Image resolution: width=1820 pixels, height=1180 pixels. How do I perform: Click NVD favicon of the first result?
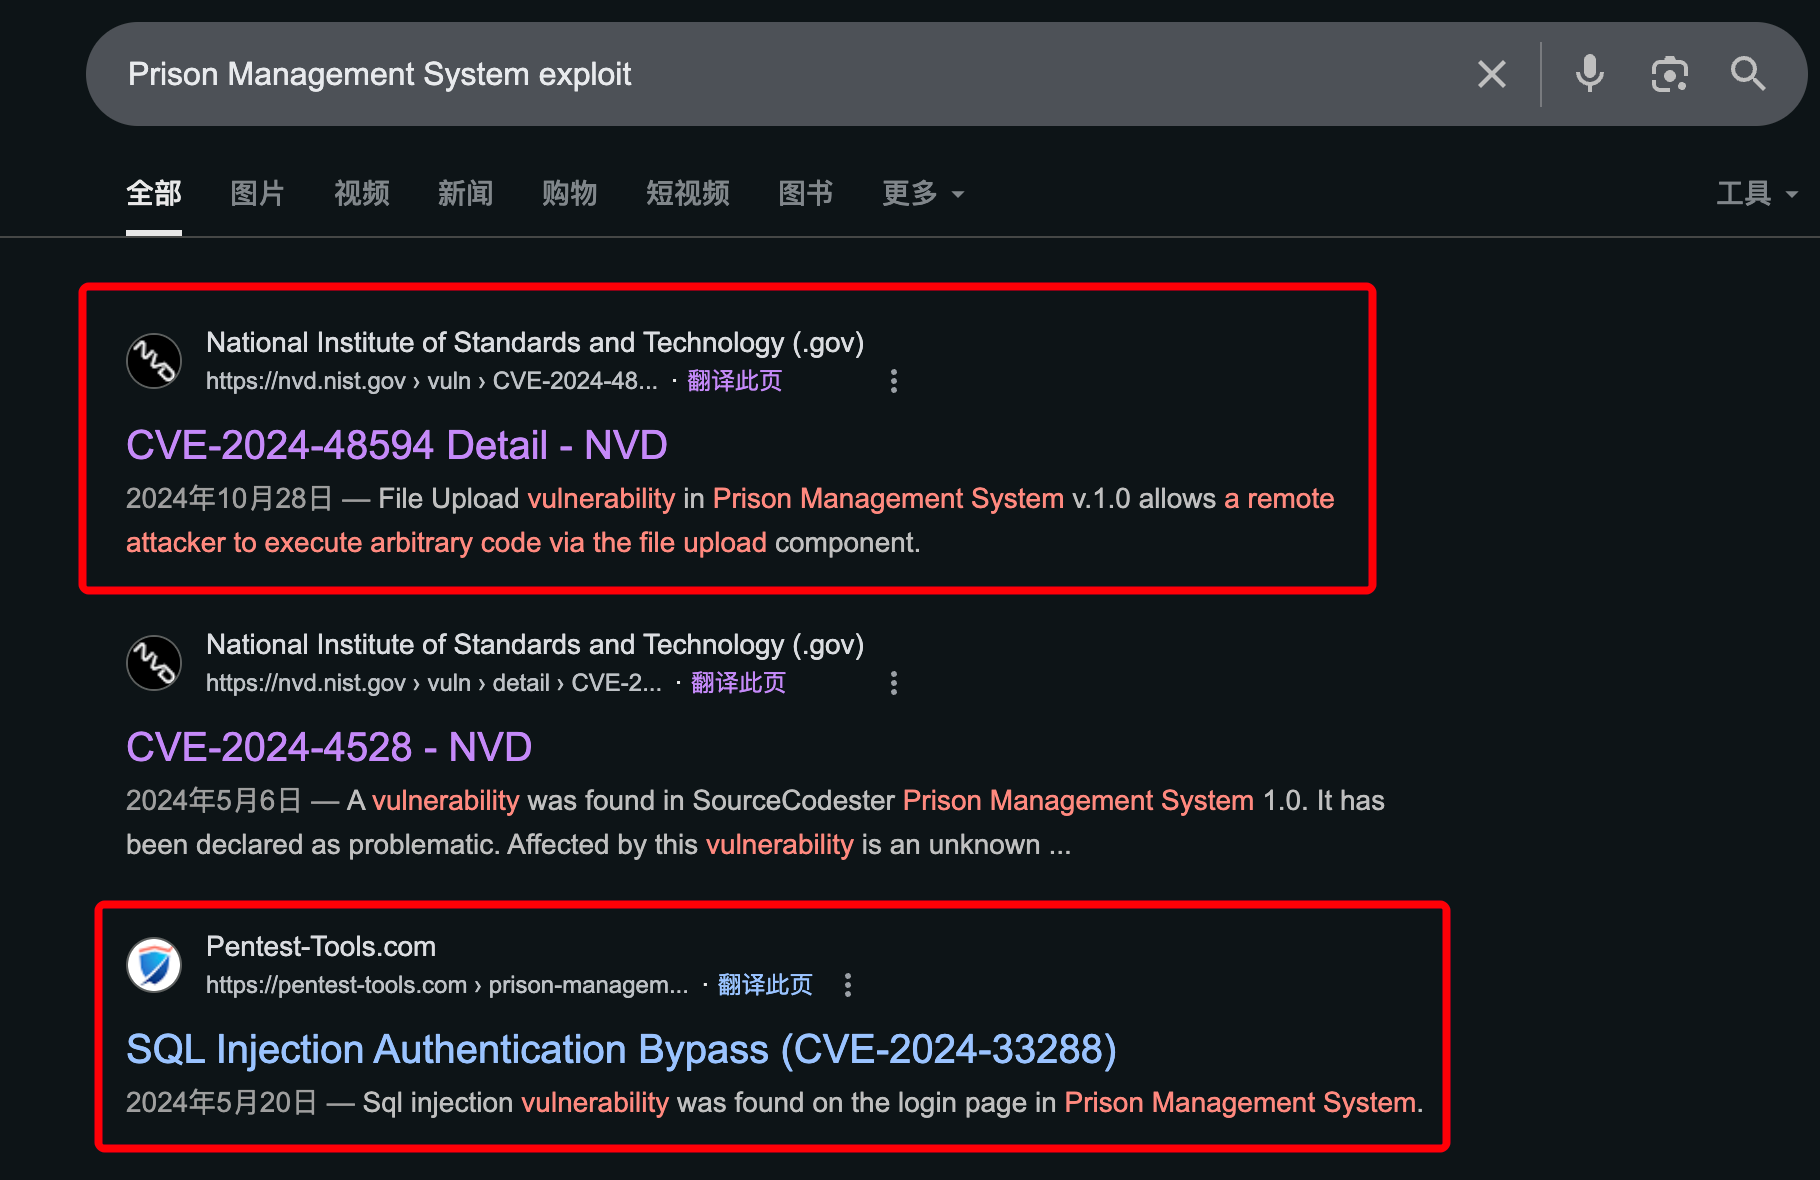point(154,361)
